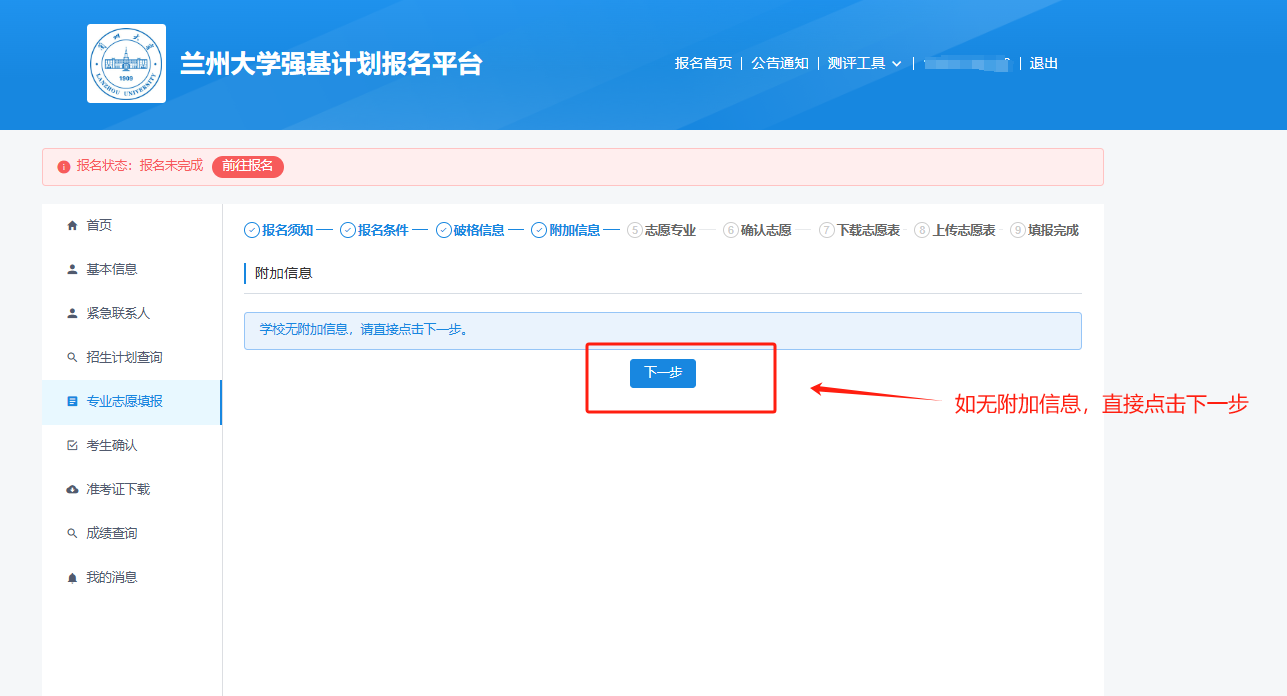The image size is (1287, 696).
Task: Click the search icon beside 成绩查询
Action: (x=72, y=534)
